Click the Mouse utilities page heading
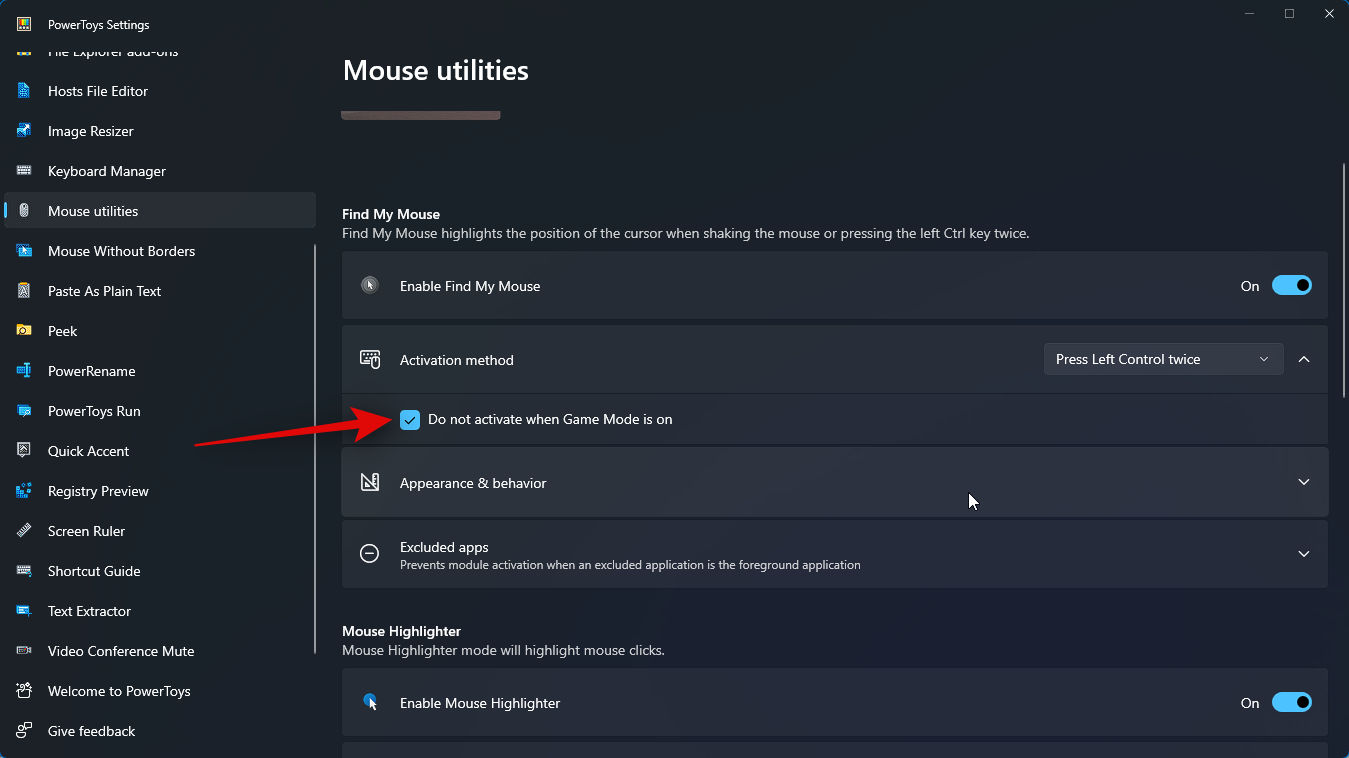This screenshot has height=758, width=1349. (436, 71)
